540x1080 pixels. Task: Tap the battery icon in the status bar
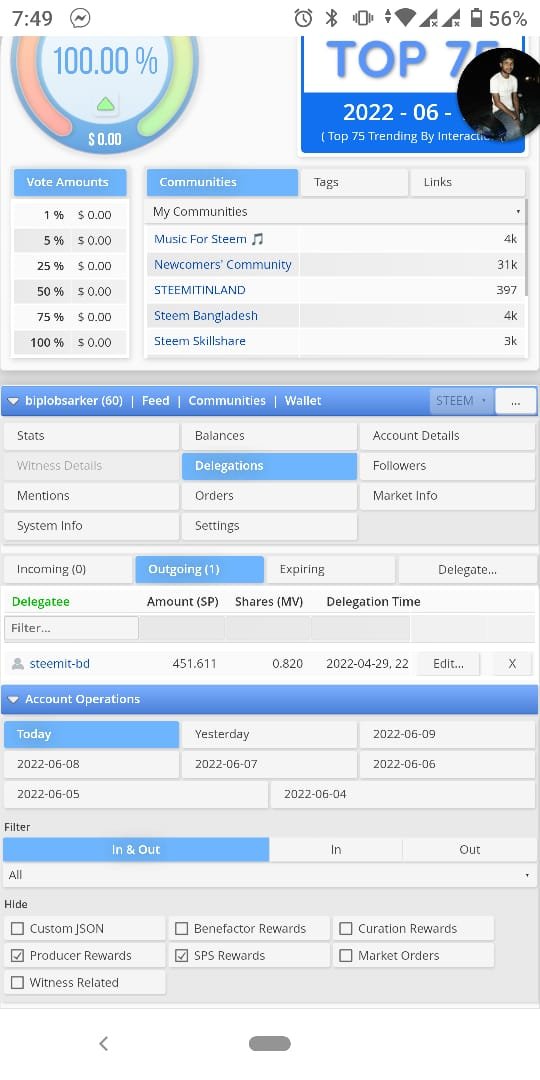coord(476,18)
